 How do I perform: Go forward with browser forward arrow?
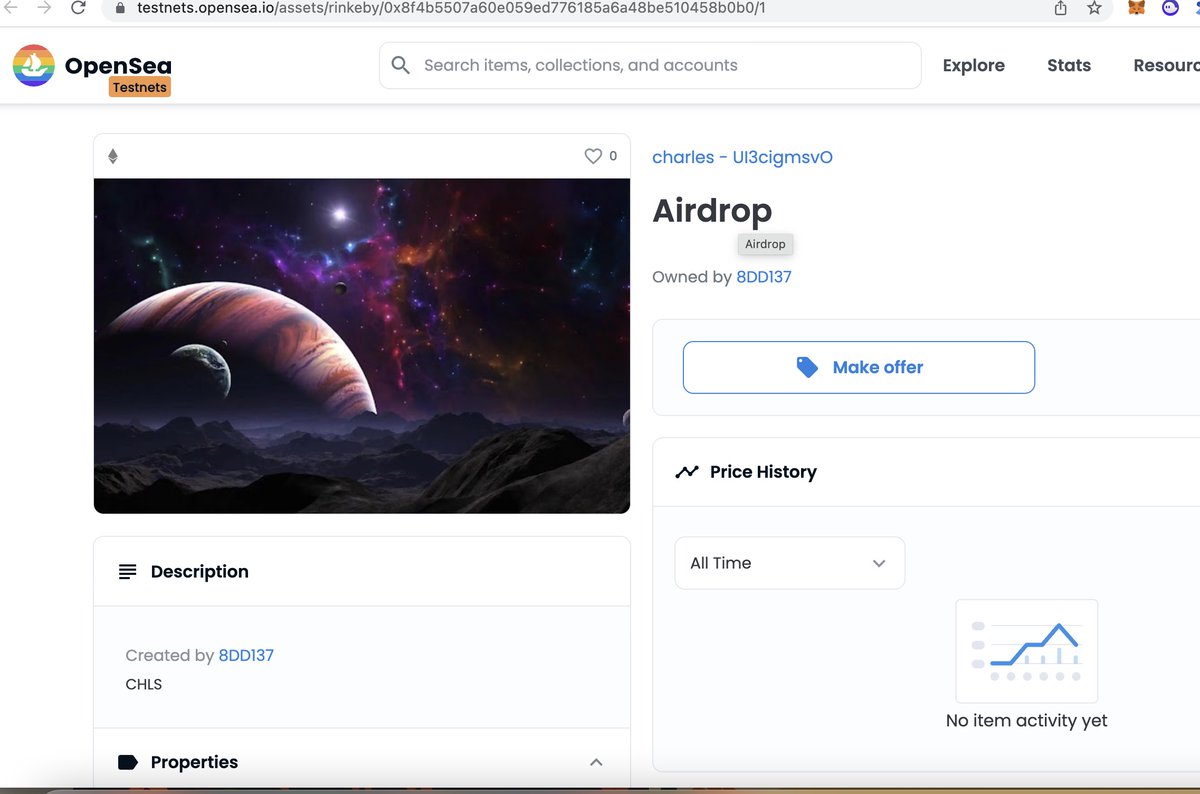click(x=44, y=8)
